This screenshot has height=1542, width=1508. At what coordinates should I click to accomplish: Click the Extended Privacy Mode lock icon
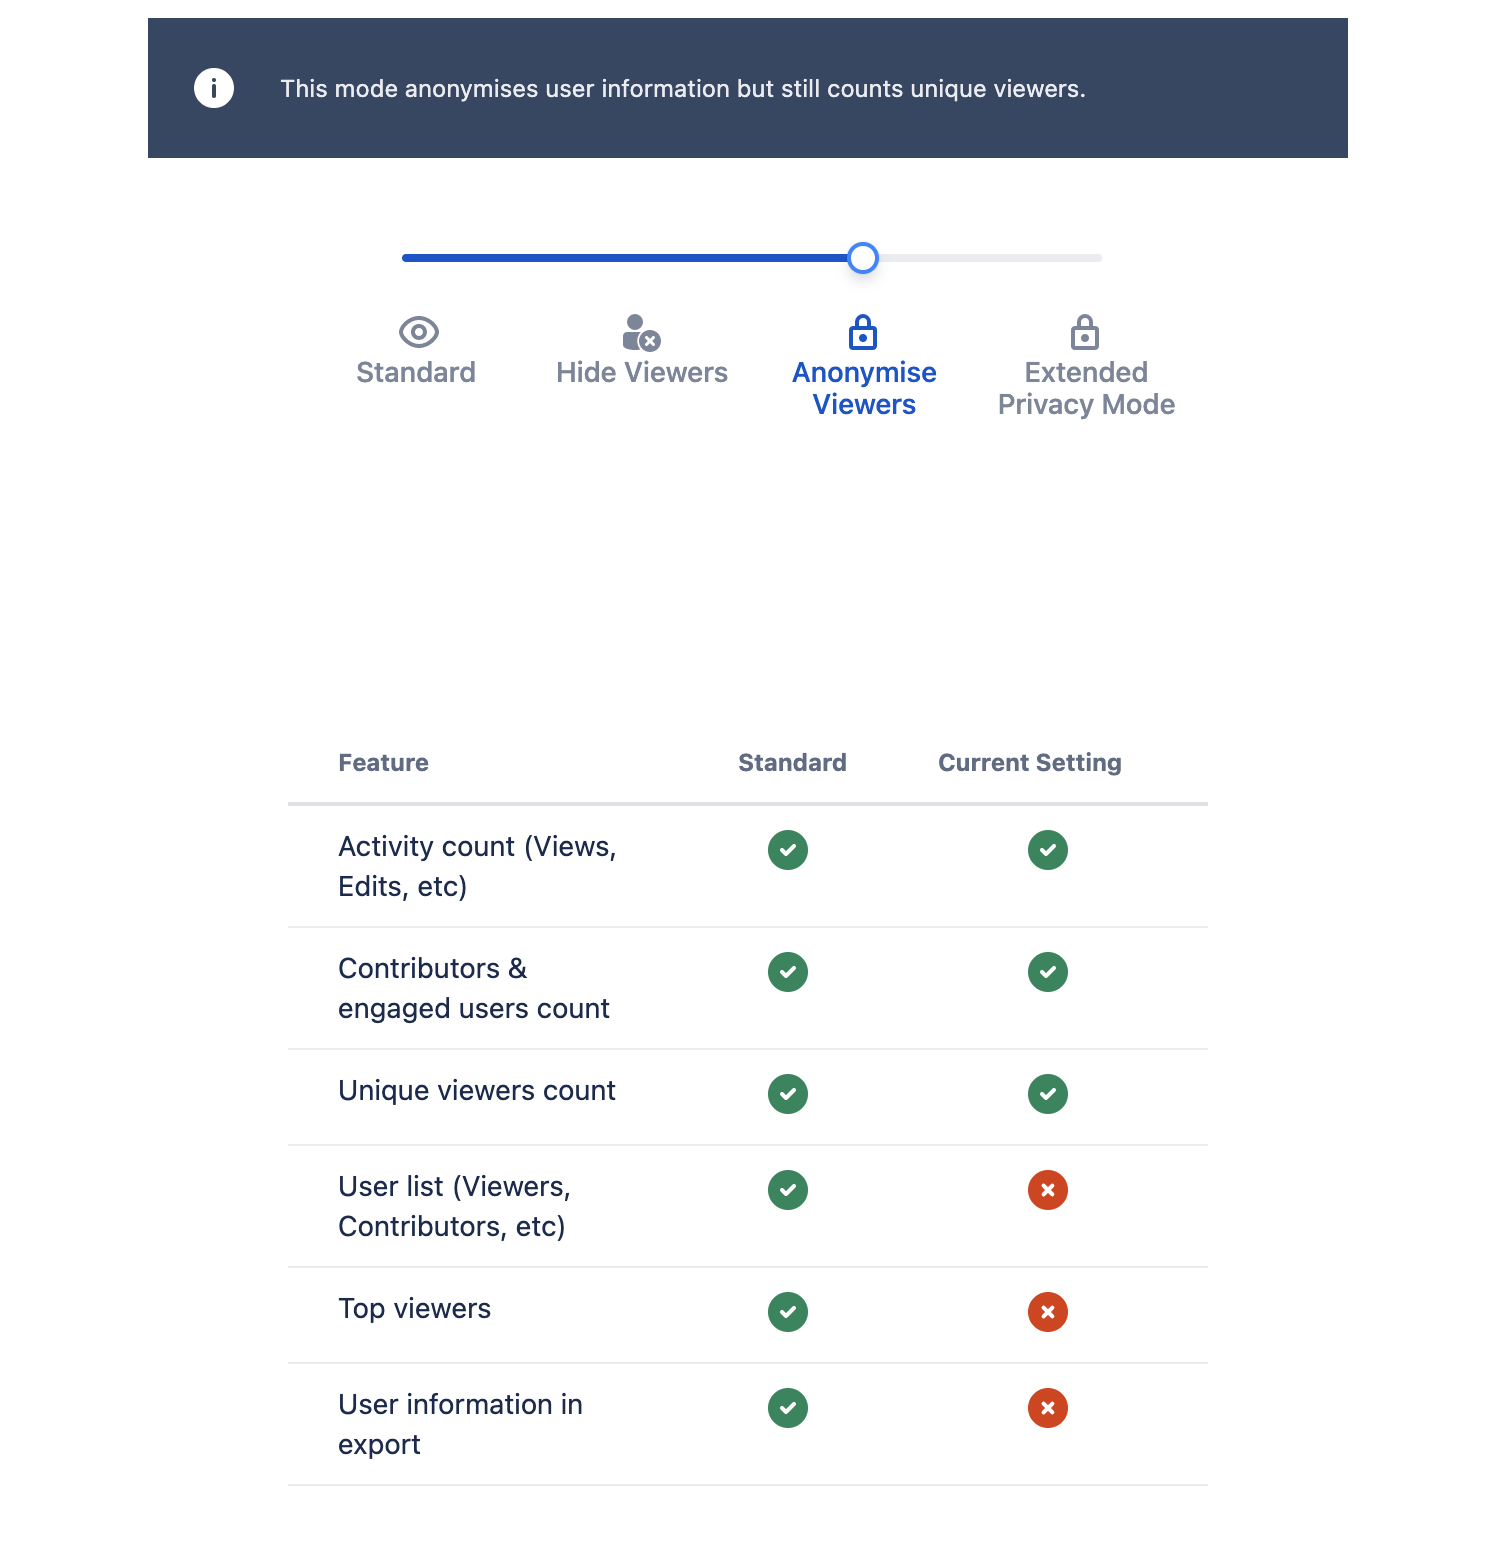point(1085,332)
